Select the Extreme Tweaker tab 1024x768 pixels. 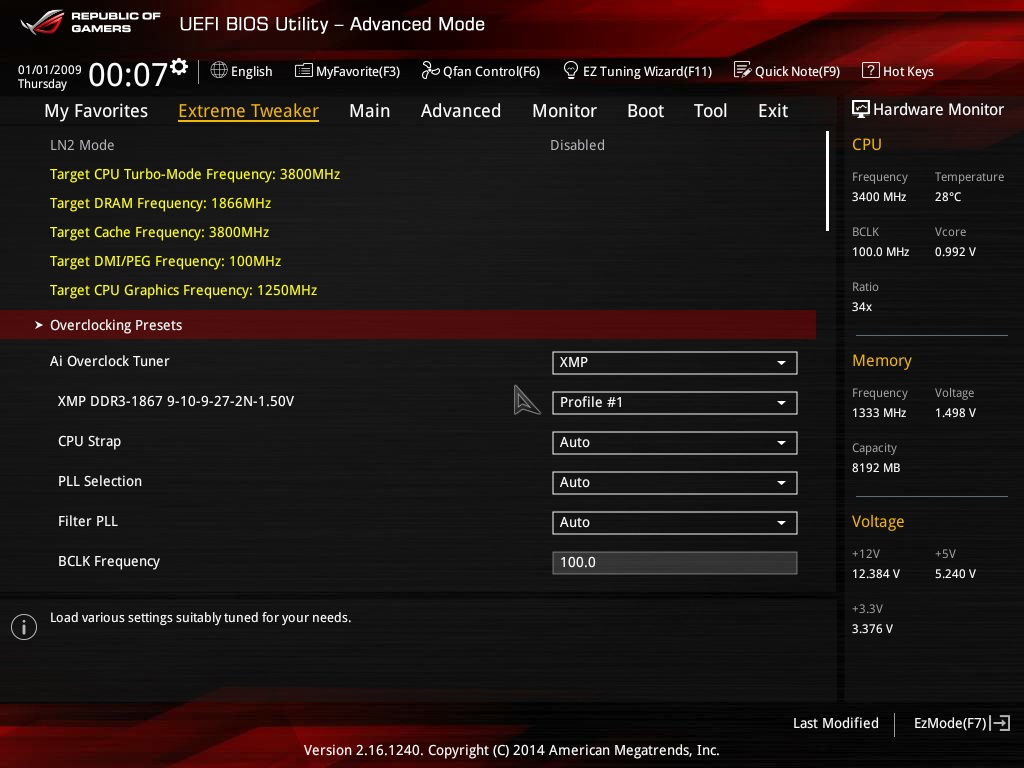(248, 111)
